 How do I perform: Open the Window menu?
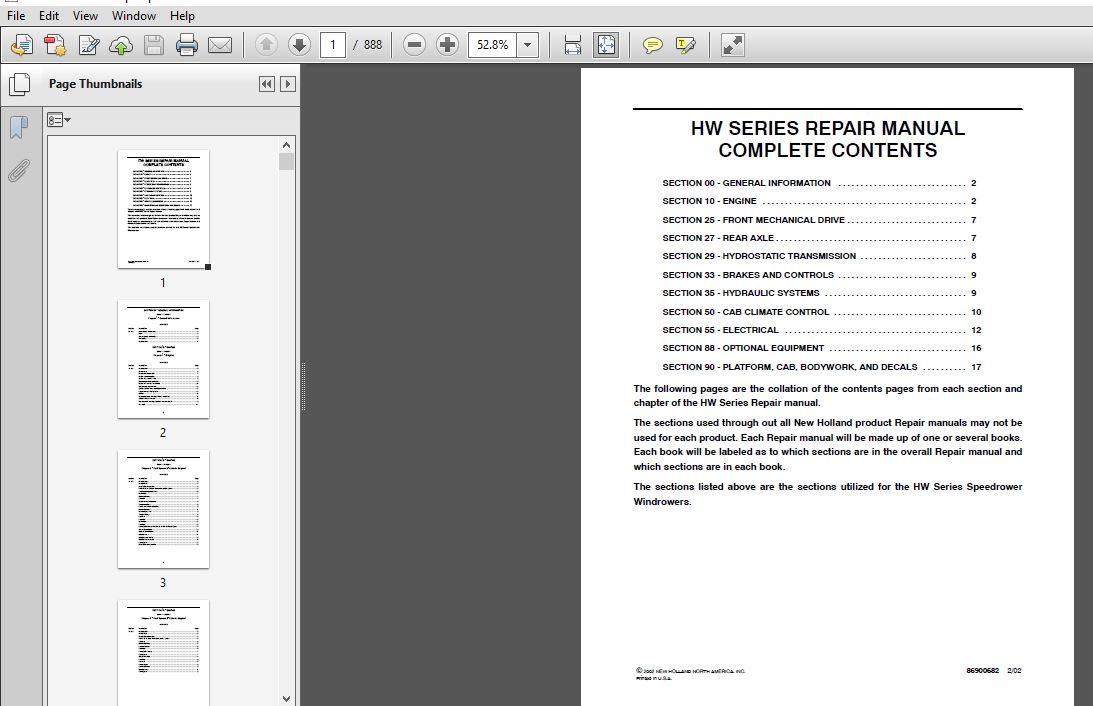click(134, 15)
